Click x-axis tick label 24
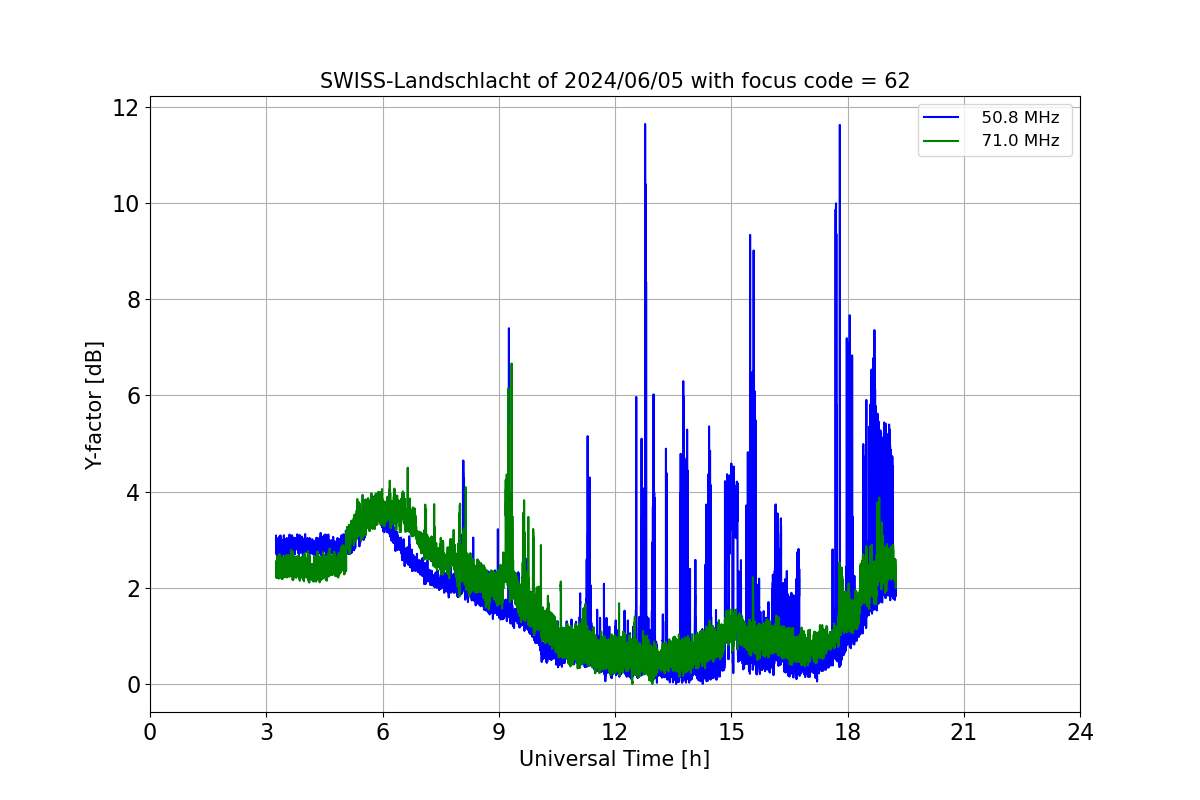The height and width of the screenshot is (800, 1200). click(1080, 732)
